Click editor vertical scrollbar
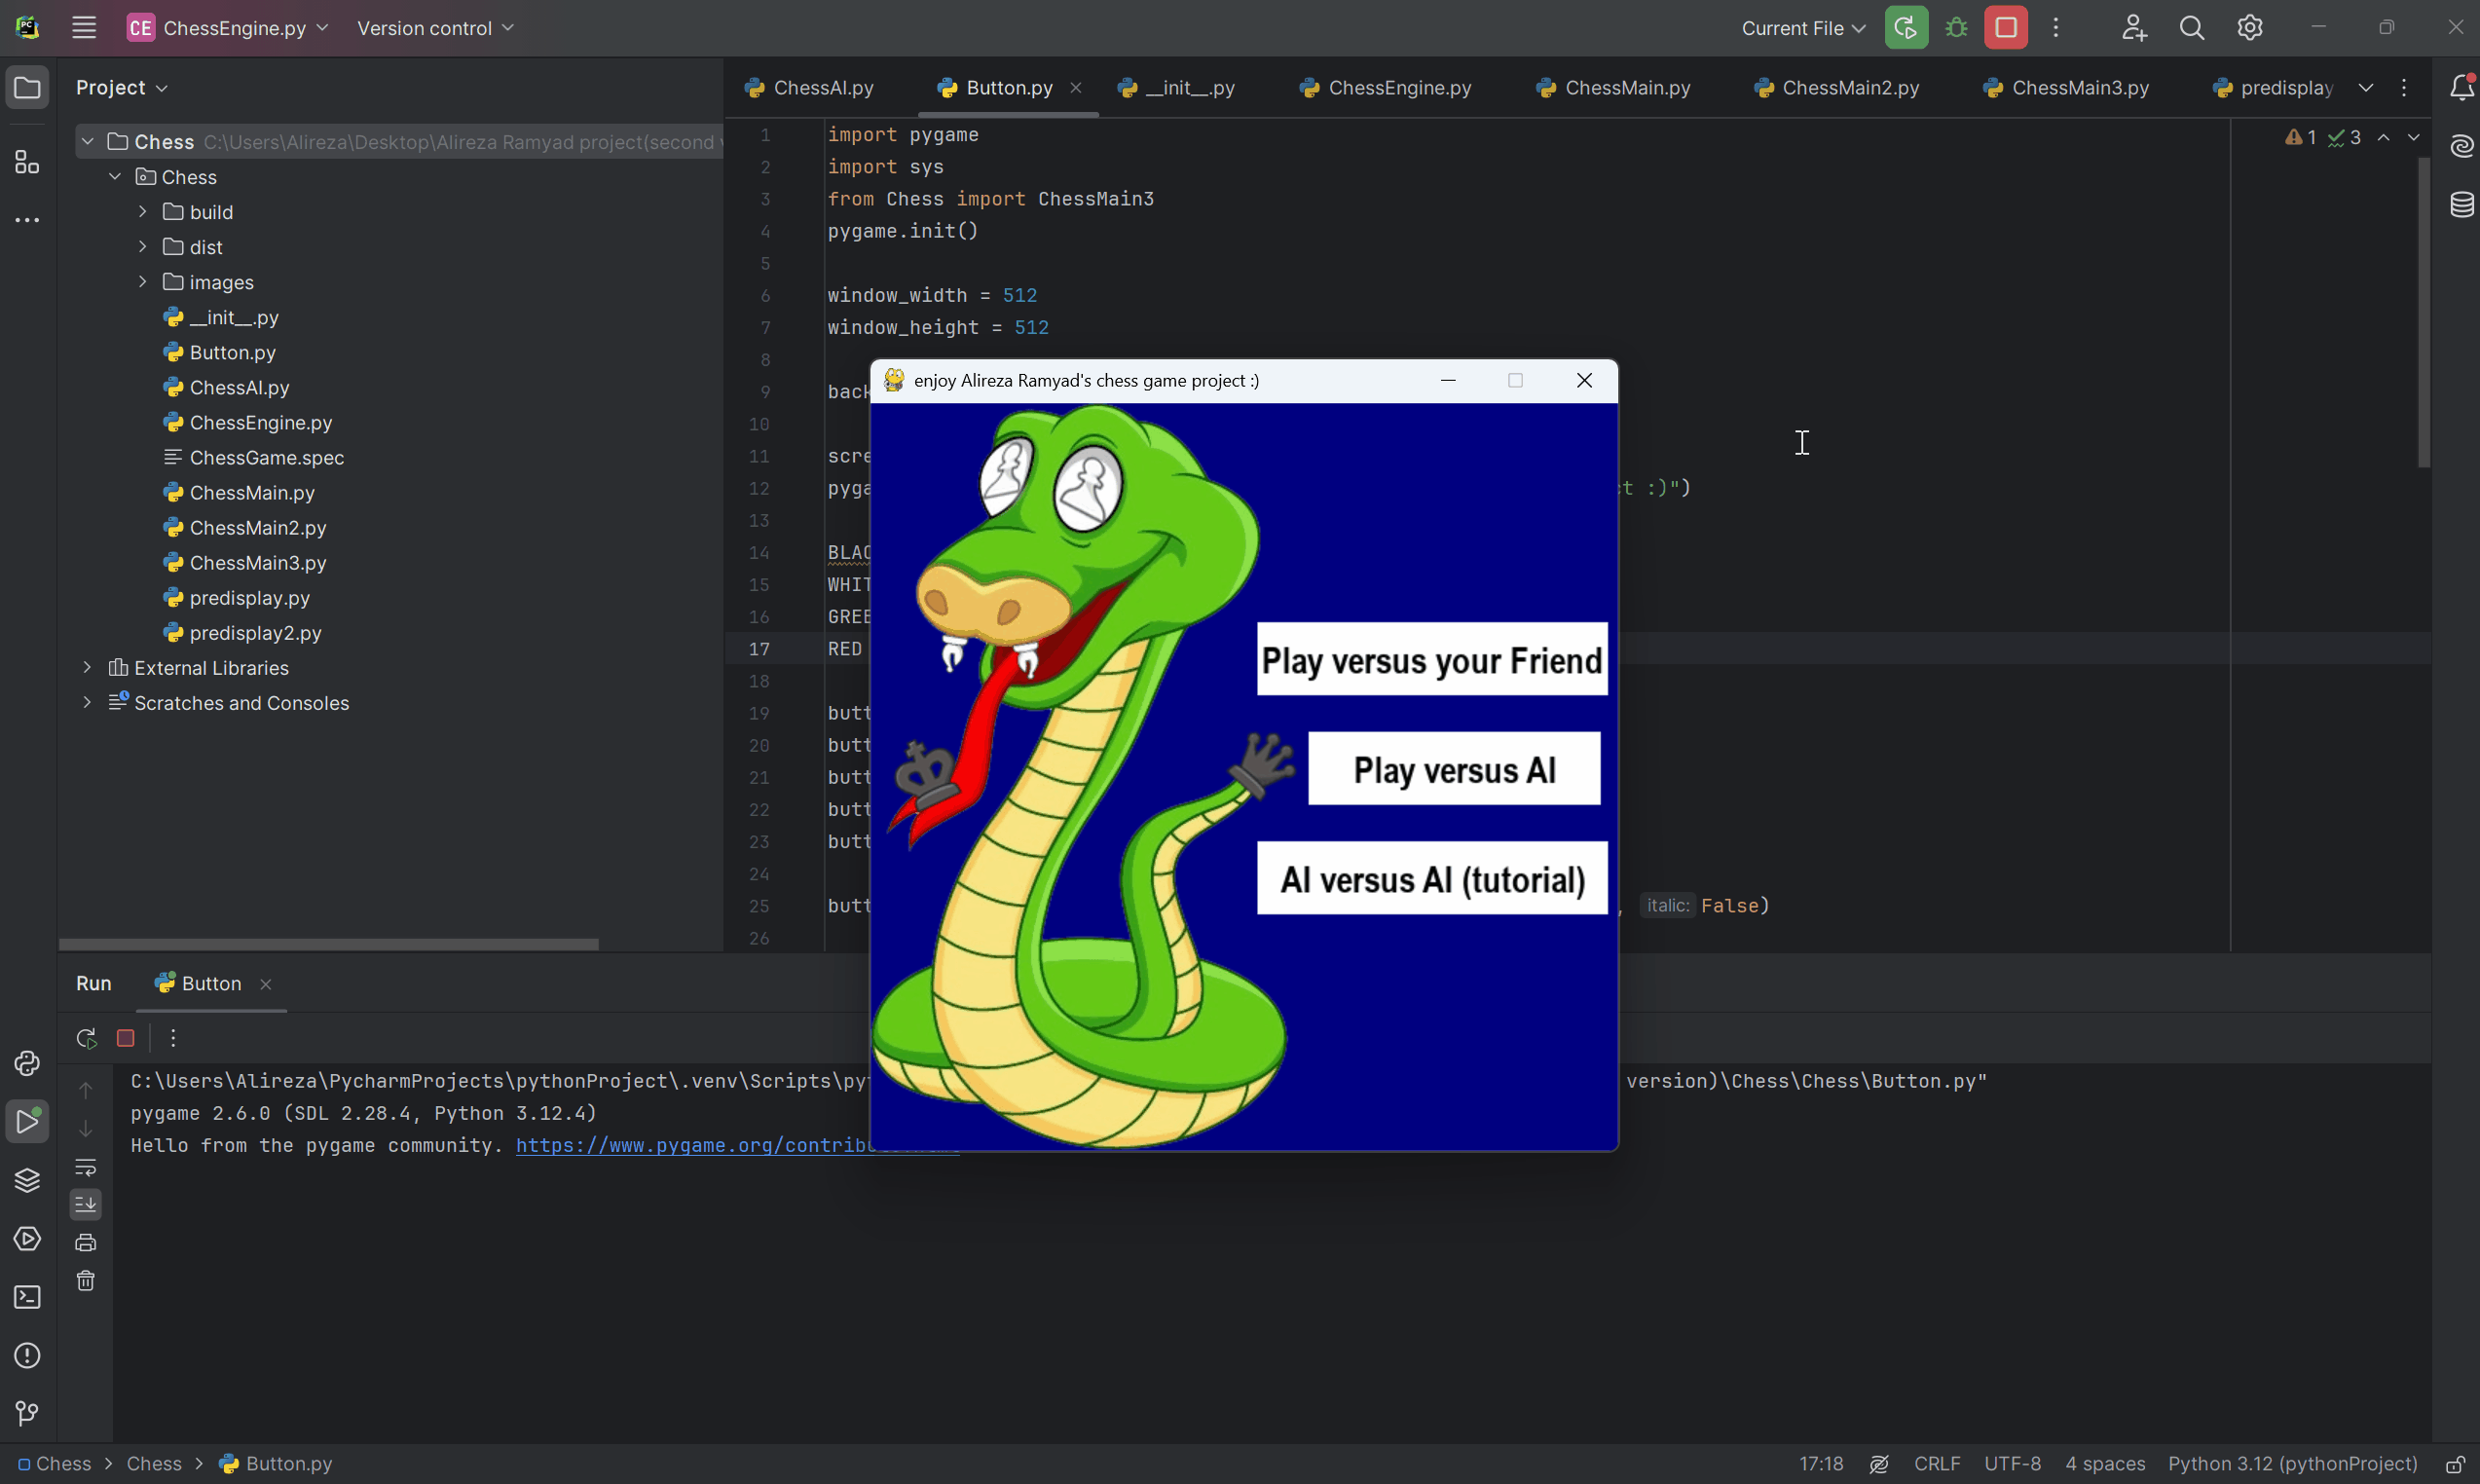Viewport: 2480px width, 1484px height. [x=2424, y=312]
